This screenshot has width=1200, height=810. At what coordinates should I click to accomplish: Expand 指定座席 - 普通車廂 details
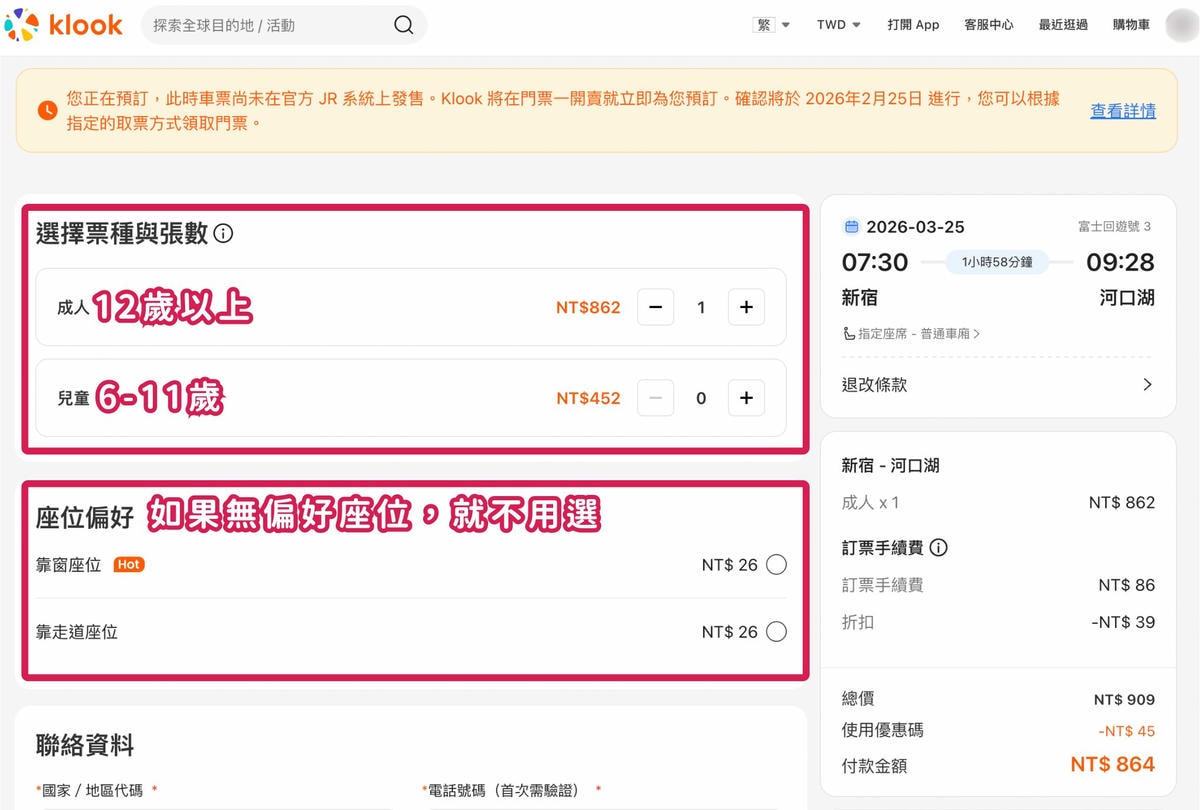(x=912, y=334)
